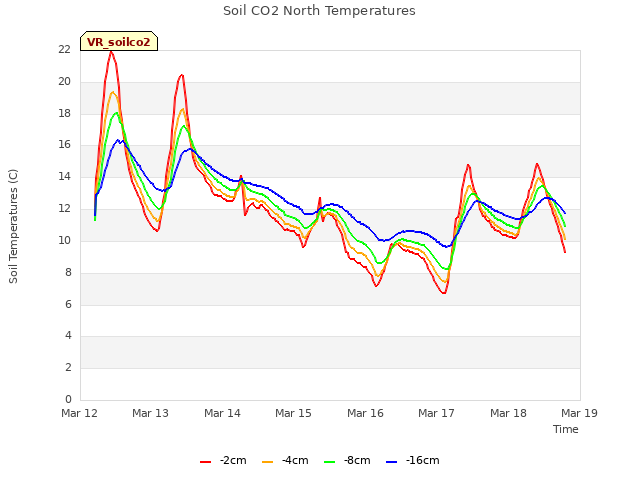Click the orange -4cm legend swatch
This screenshot has height=480, width=640.
(267, 462)
